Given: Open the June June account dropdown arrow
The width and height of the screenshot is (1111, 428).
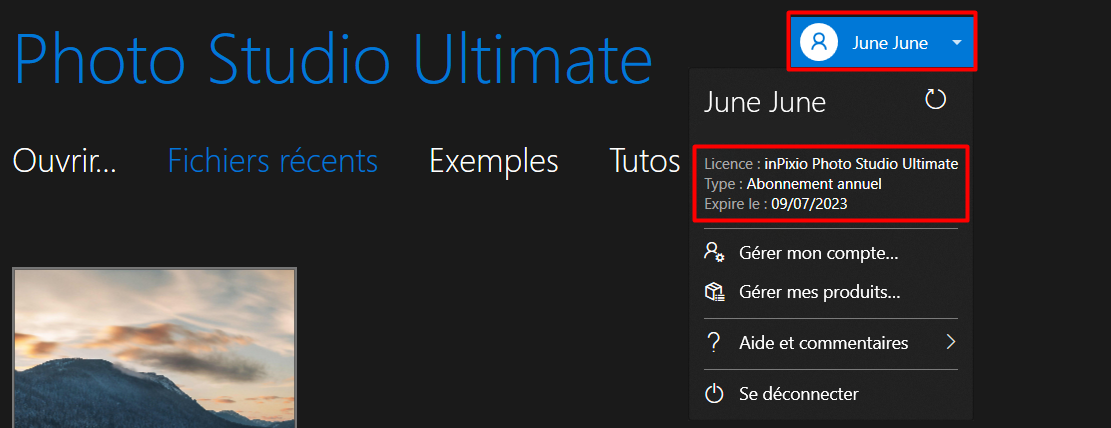Looking at the screenshot, I should [957, 43].
